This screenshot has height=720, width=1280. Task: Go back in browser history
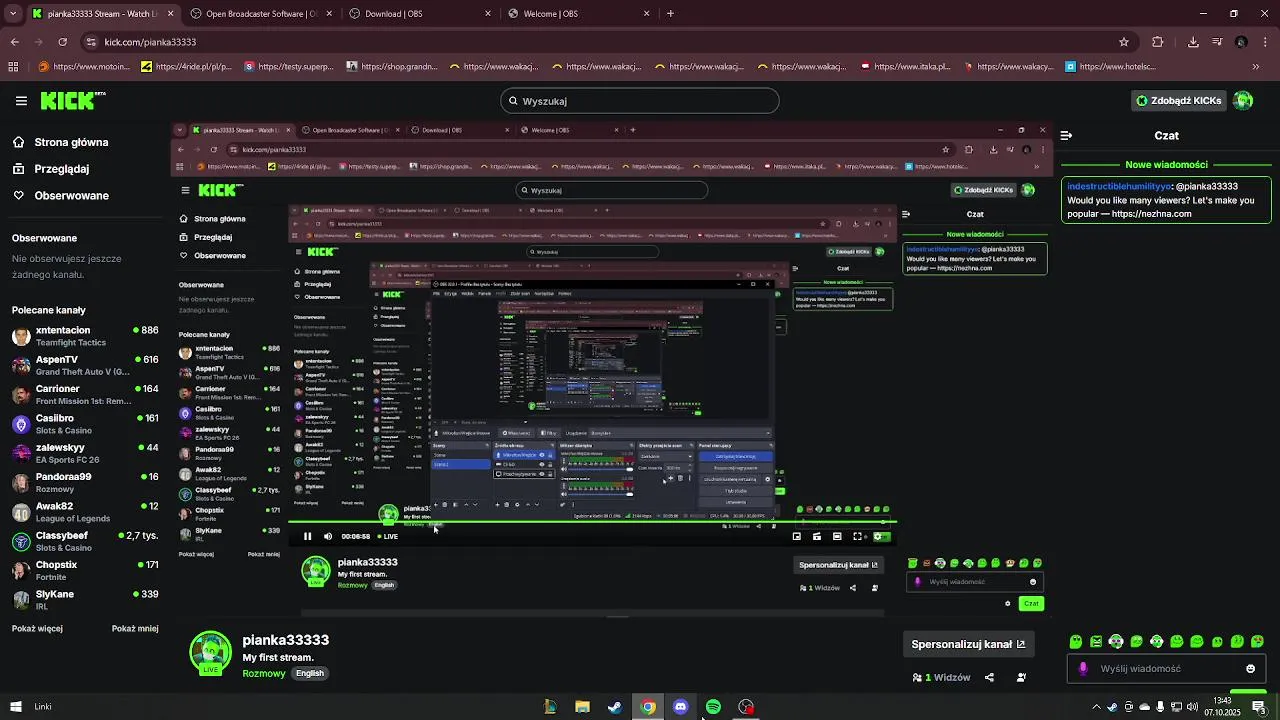(x=15, y=42)
